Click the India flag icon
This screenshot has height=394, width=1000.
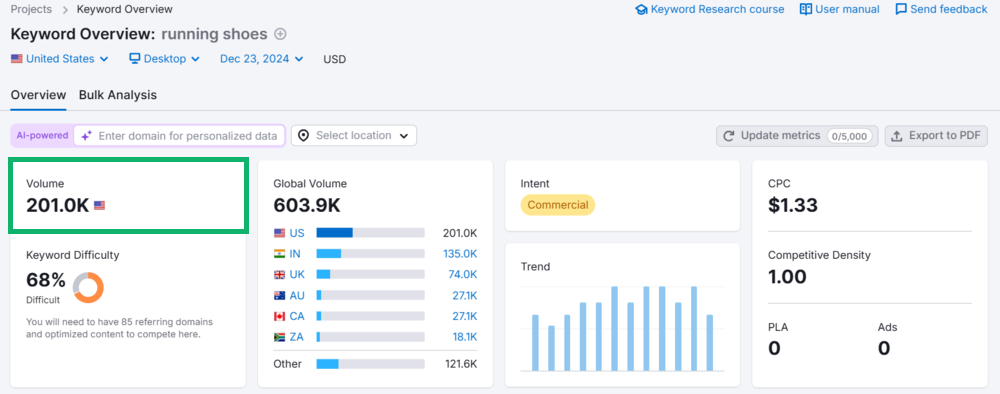click(279, 254)
